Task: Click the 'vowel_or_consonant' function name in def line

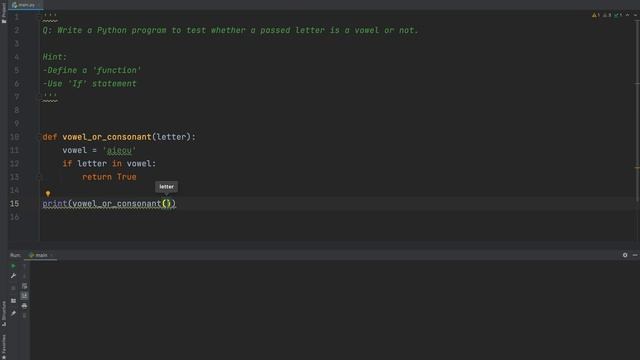Action: pos(107,137)
